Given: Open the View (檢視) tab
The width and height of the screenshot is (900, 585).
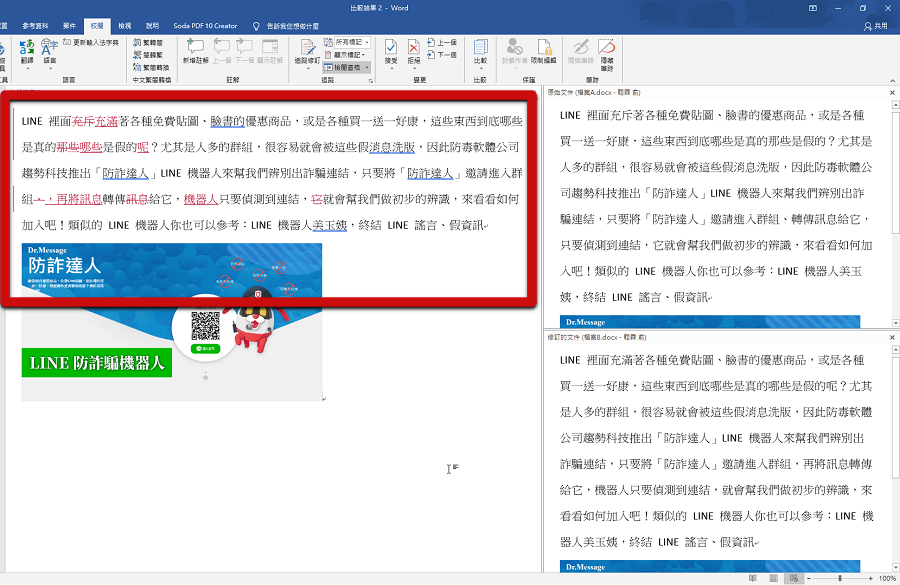Looking at the screenshot, I should [x=125, y=26].
